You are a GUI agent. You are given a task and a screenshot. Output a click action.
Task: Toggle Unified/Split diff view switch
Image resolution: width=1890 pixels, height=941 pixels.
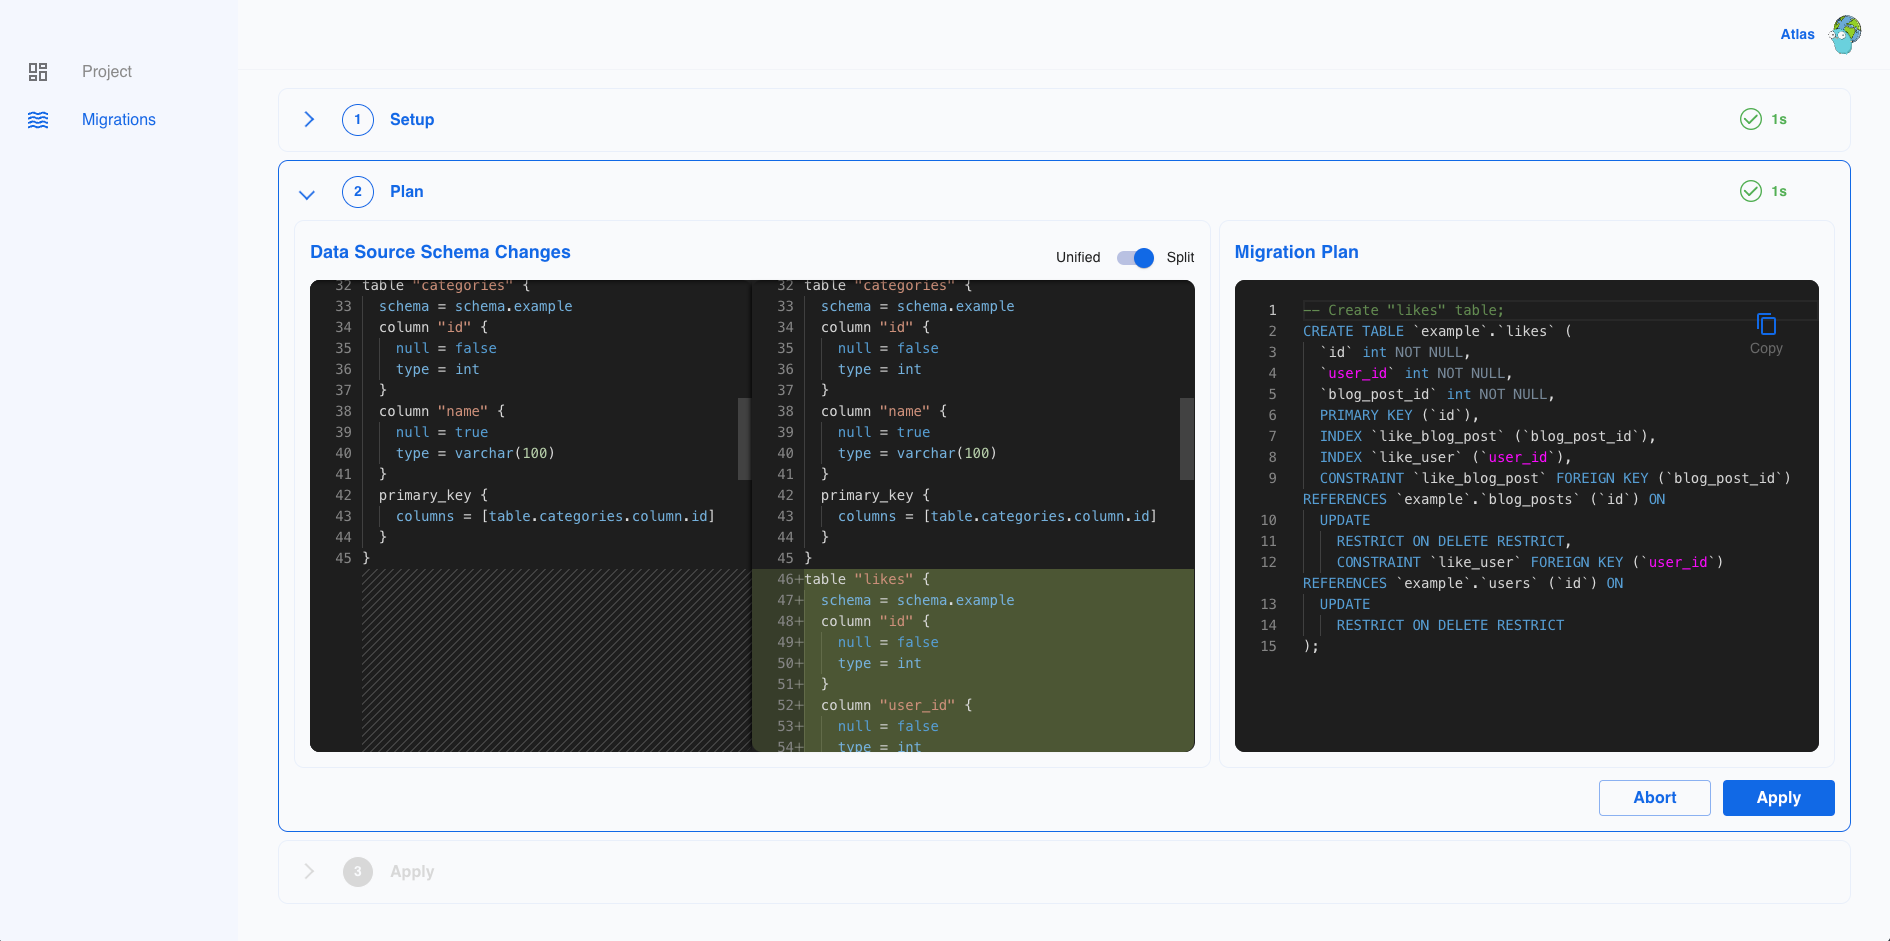[1135, 258]
